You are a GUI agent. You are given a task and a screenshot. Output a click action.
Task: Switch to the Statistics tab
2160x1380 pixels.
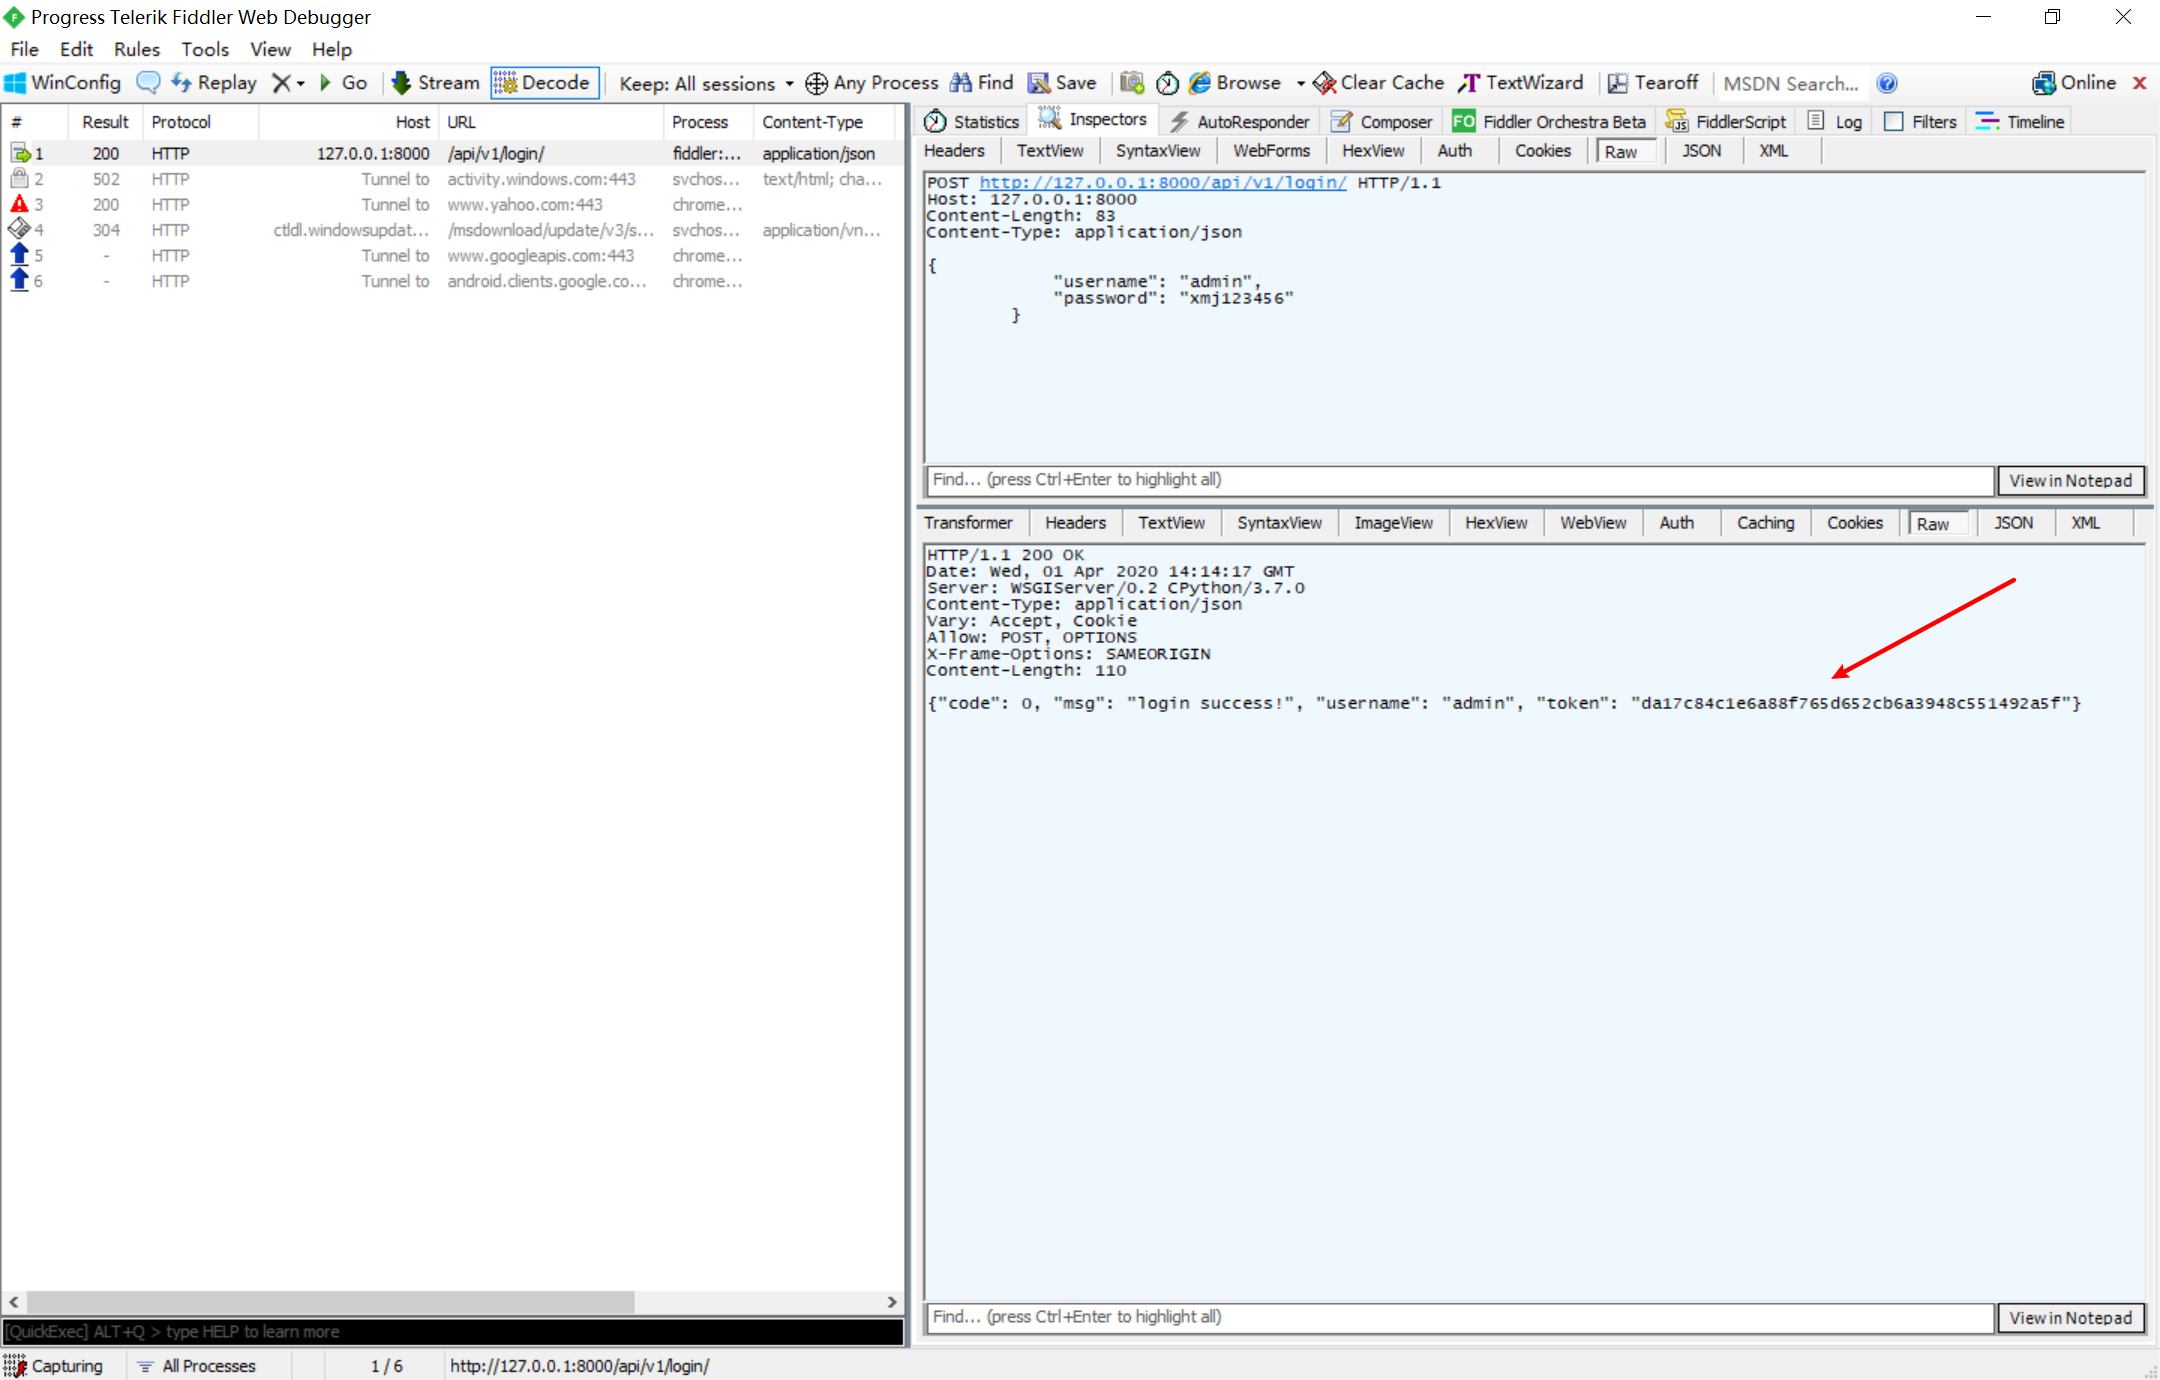(971, 121)
